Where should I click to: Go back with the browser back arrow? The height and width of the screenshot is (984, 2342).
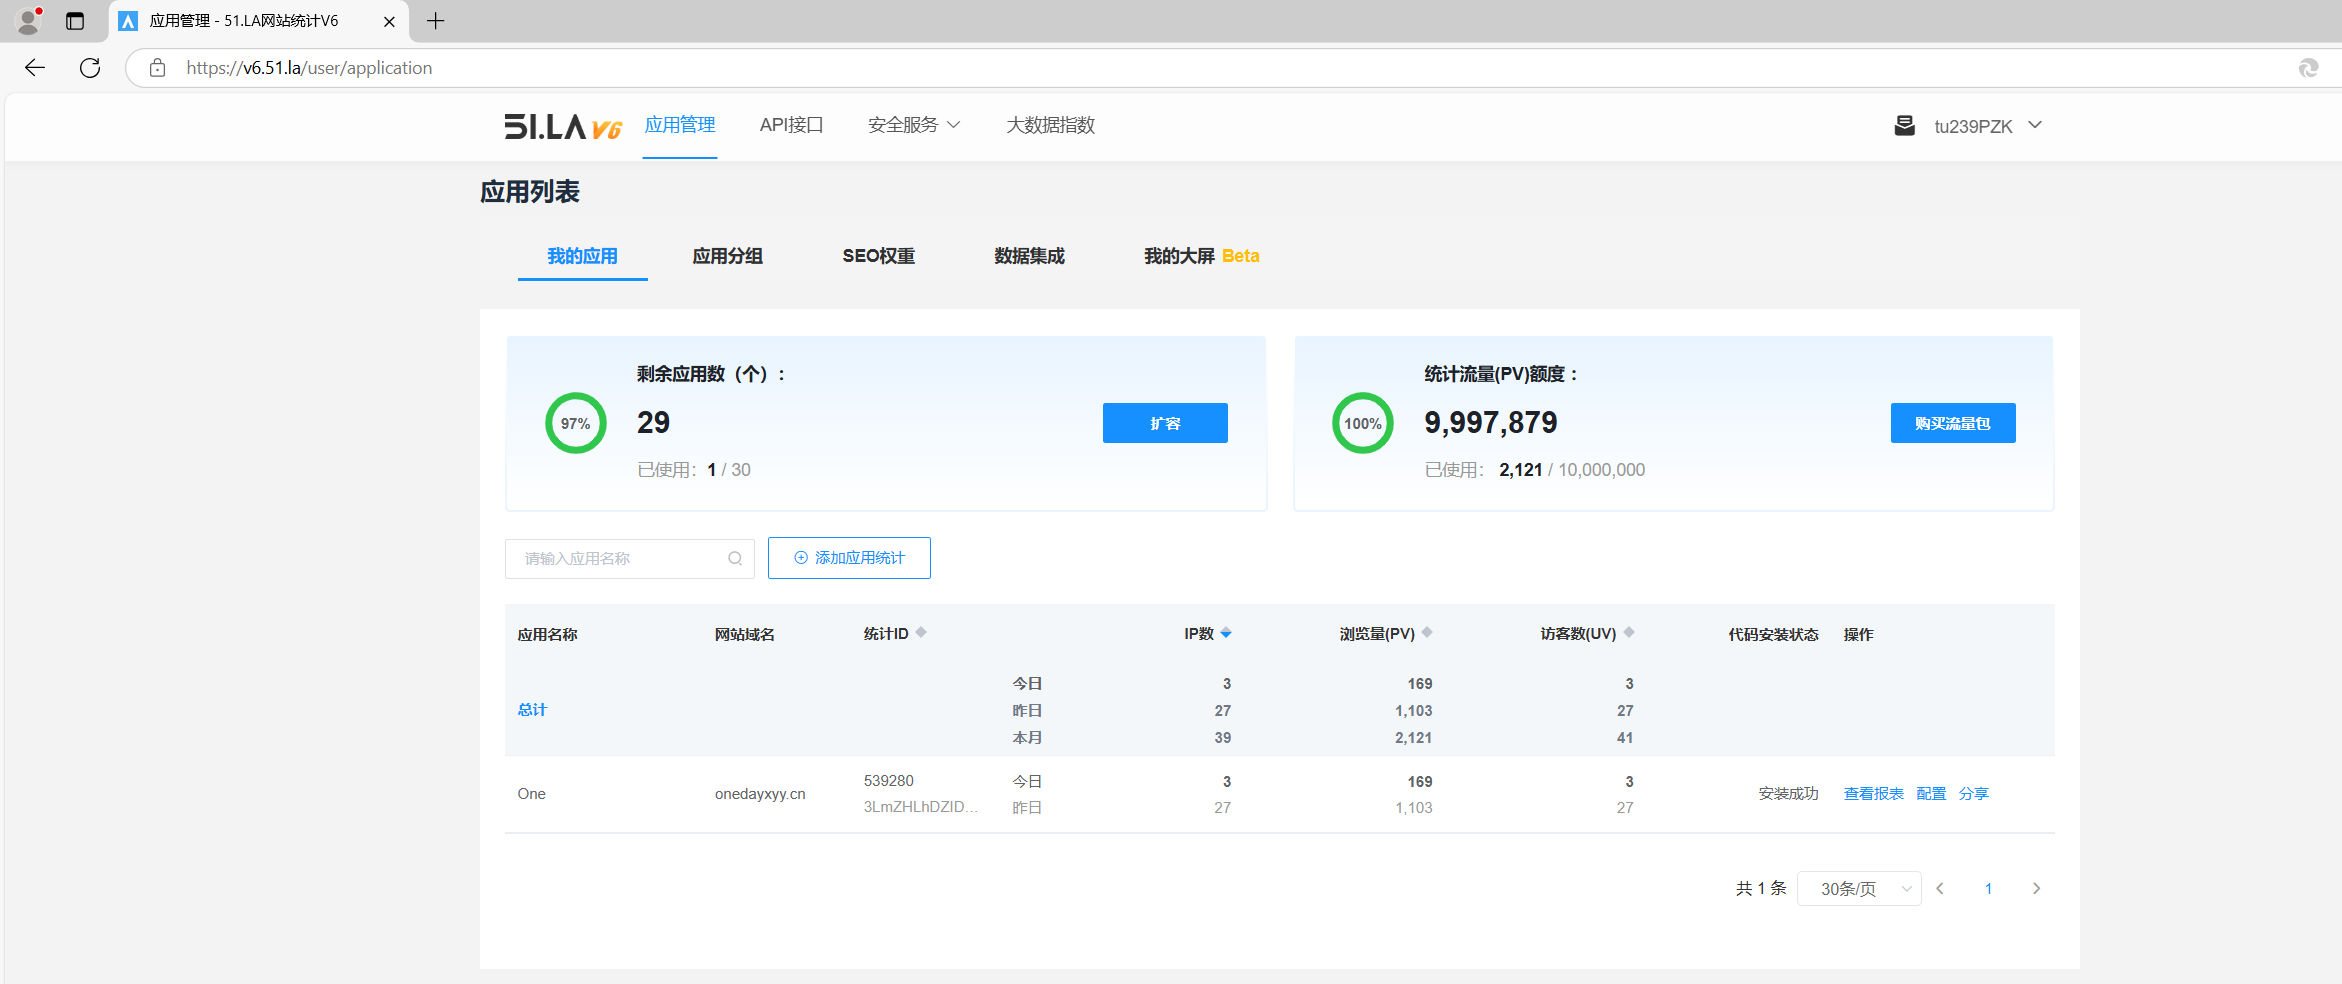[35, 68]
